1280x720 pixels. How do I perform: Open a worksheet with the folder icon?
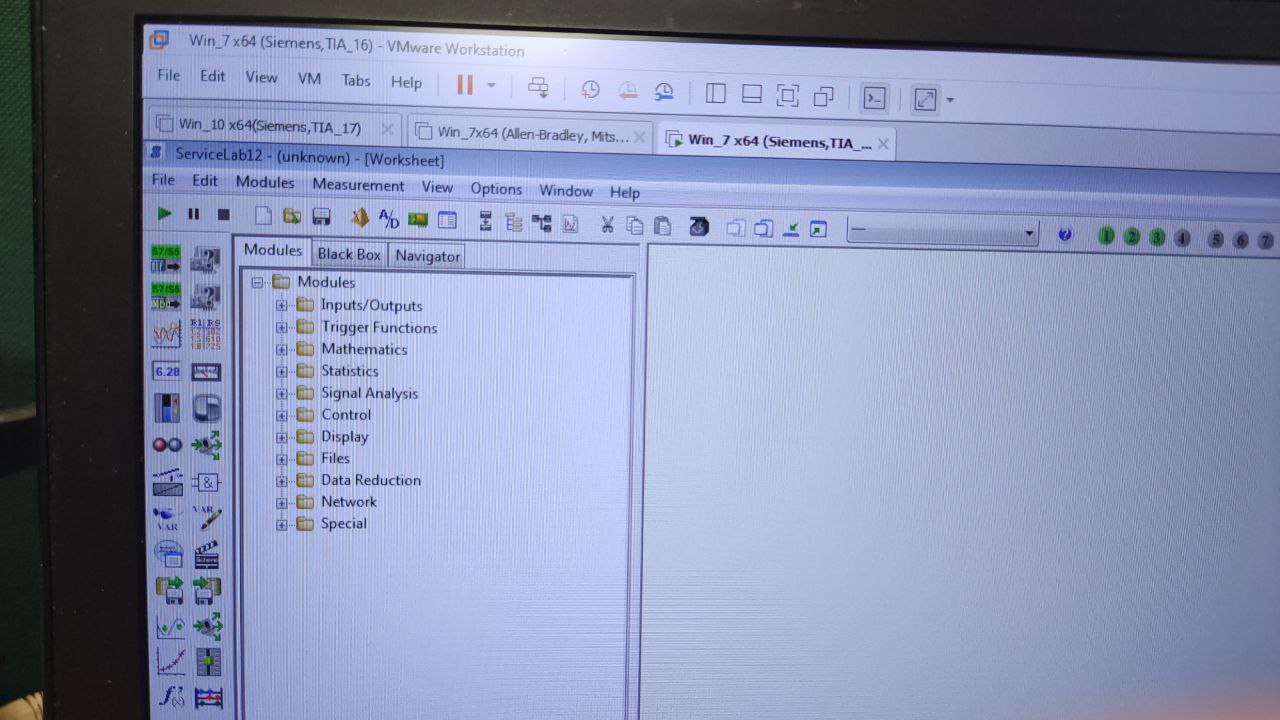291,216
